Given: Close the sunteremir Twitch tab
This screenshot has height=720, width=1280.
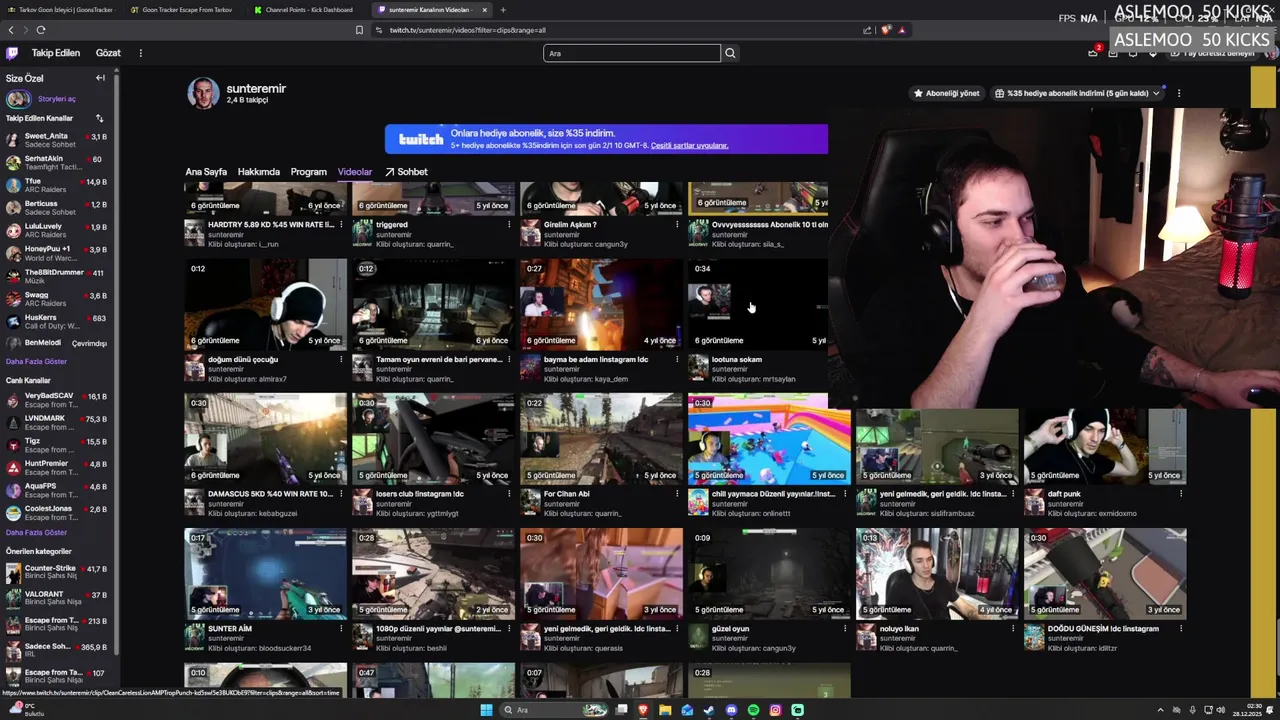Looking at the screenshot, I should [486, 10].
